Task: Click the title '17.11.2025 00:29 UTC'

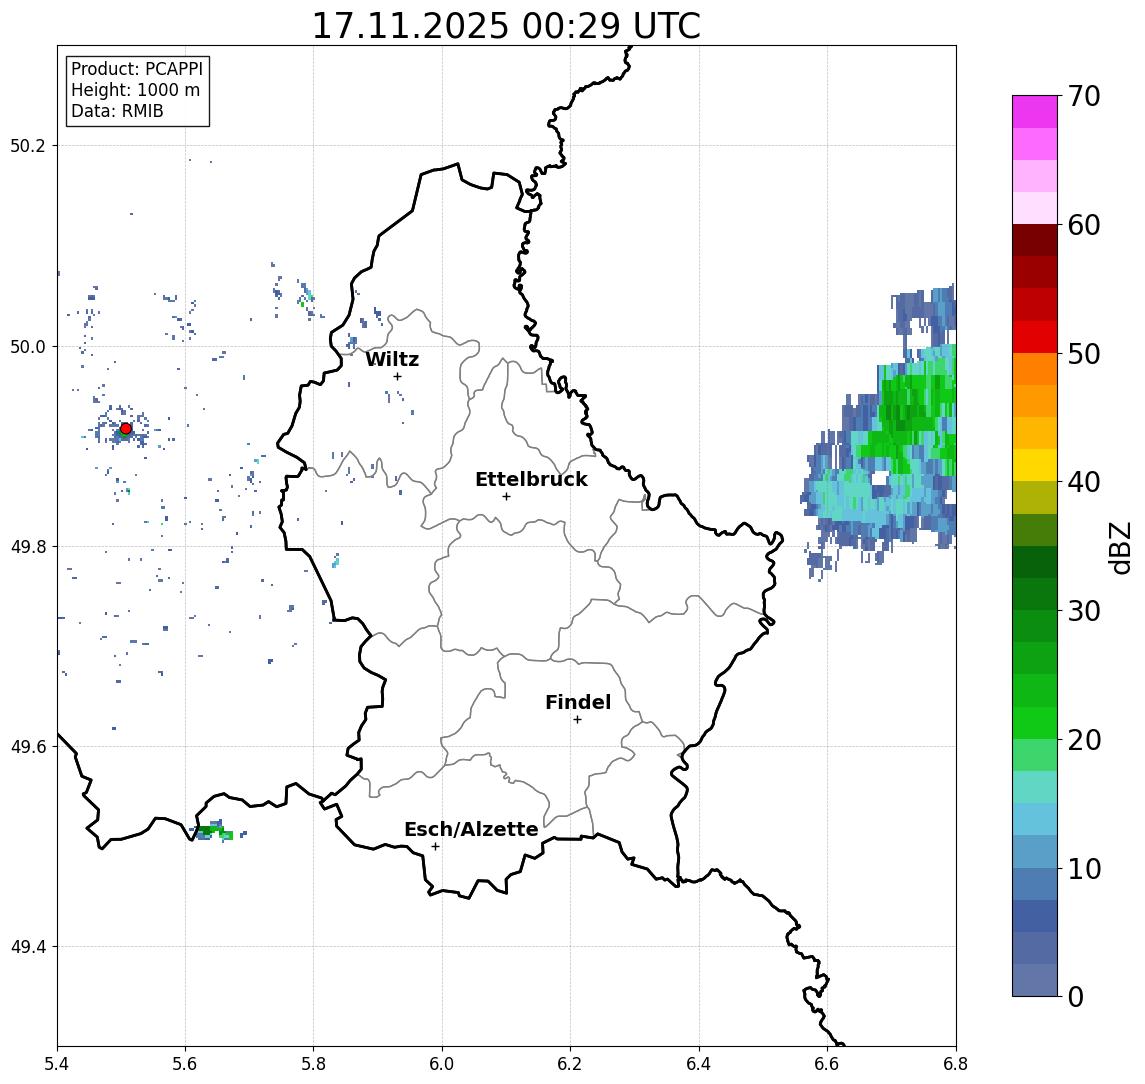Action: (506, 26)
